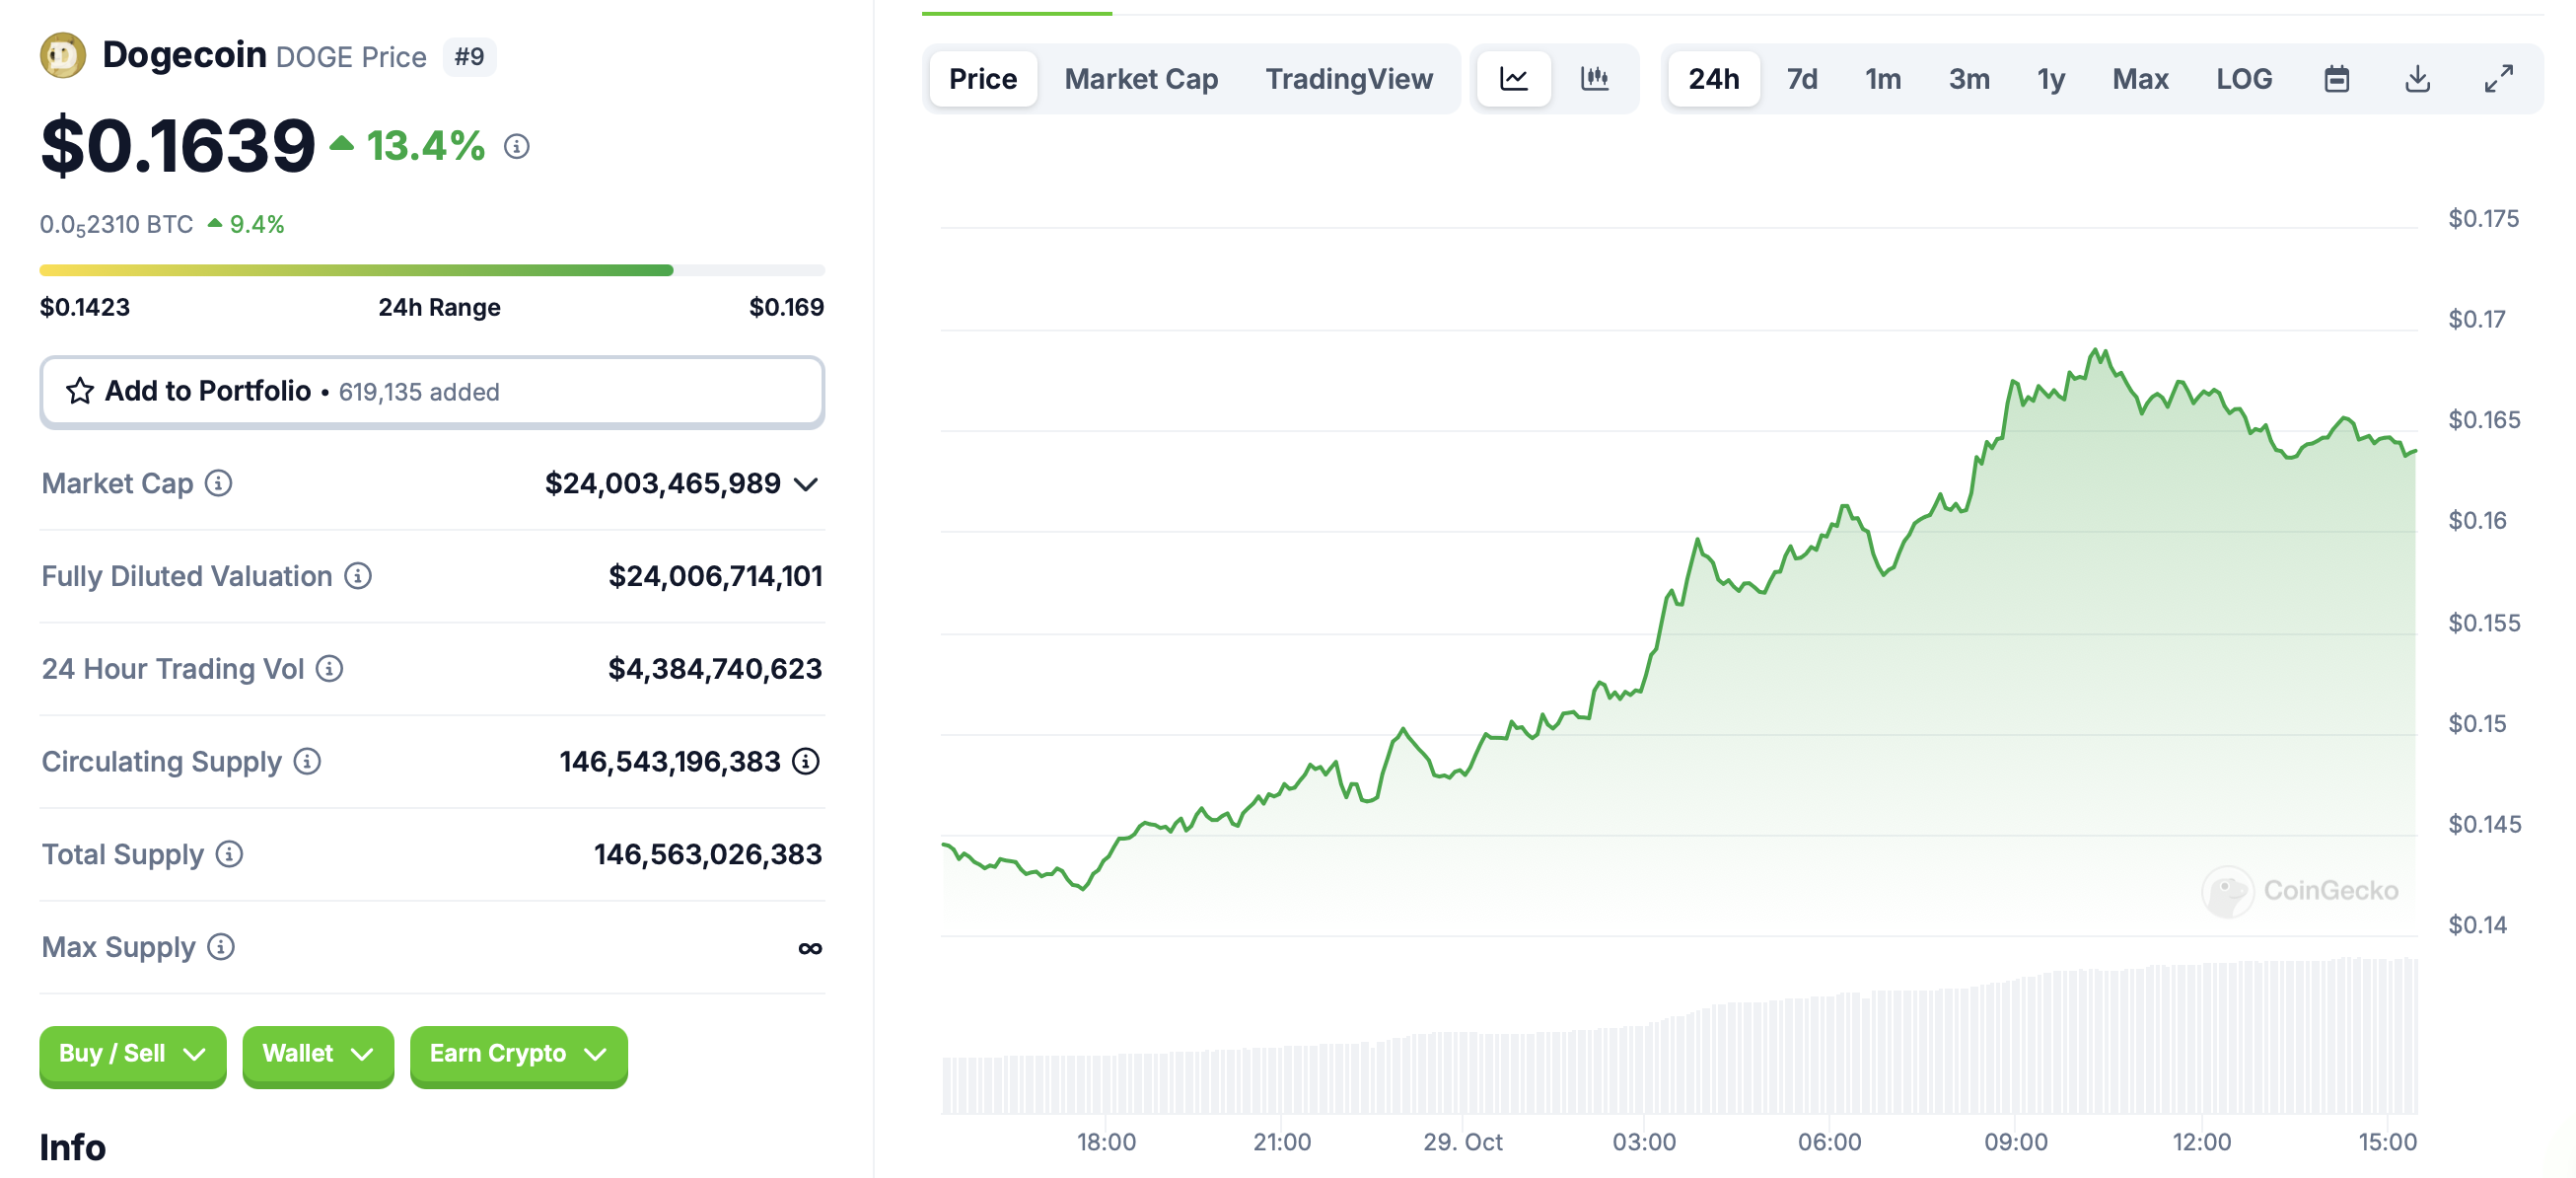Show Market Cap info tooltip icon

pyautogui.click(x=218, y=483)
